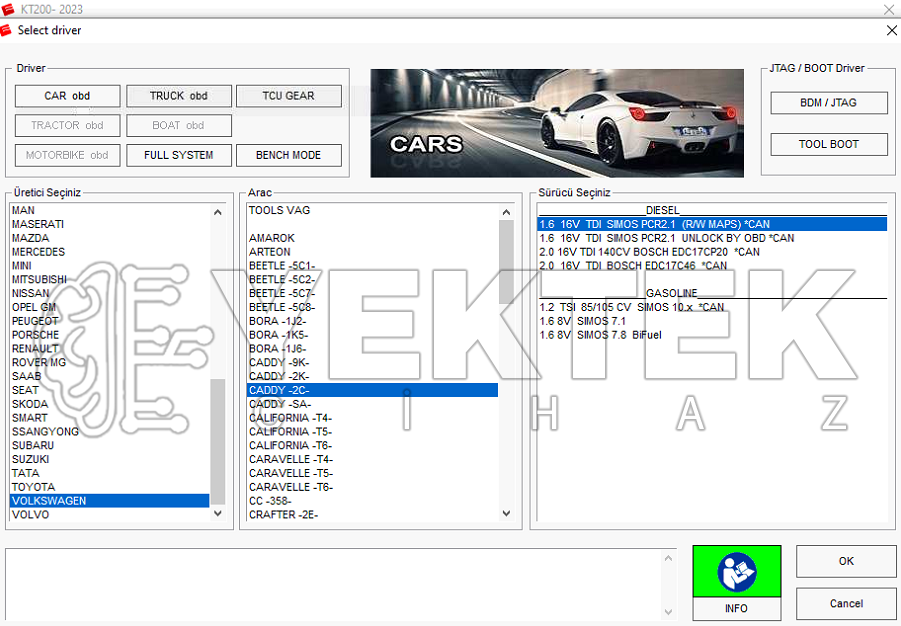The width and height of the screenshot is (901, 626).
Task: Select 1.6 8V SIMOS 7.1 driver
Action: point(712,321)
